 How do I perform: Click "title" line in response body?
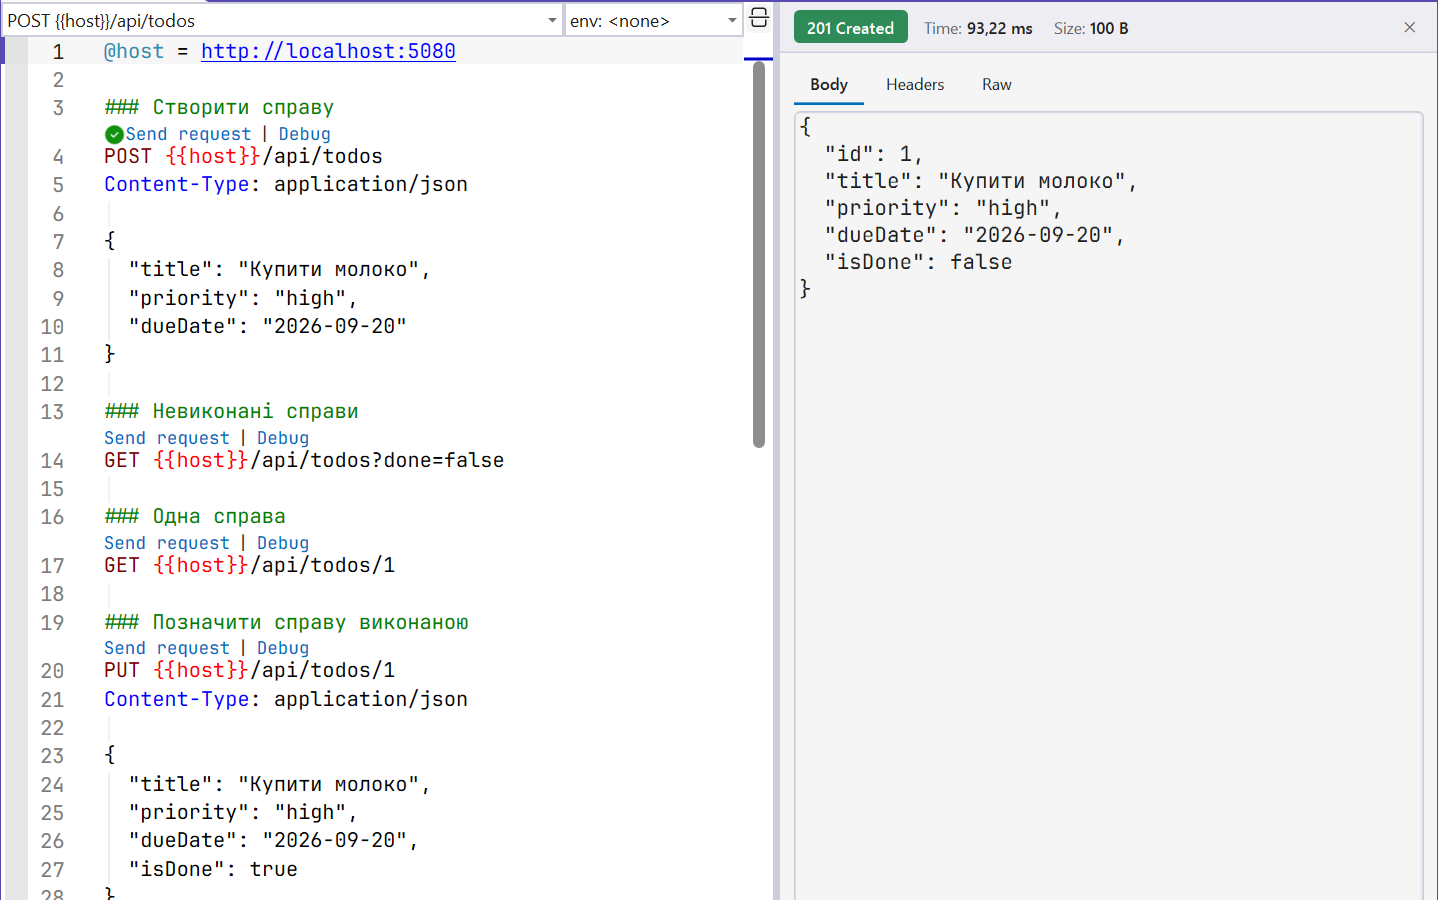(981, 181)
